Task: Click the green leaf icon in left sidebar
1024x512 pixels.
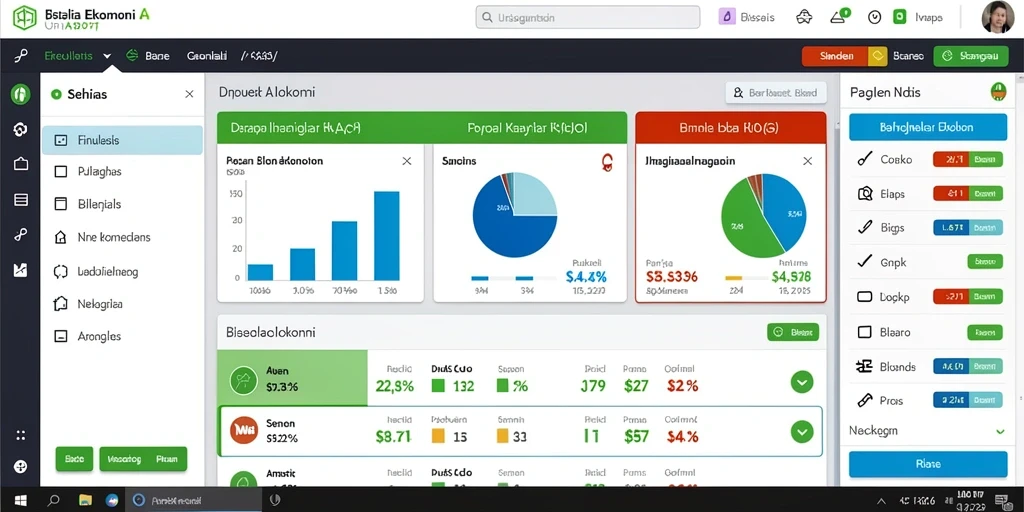Action: coord(20,94)
